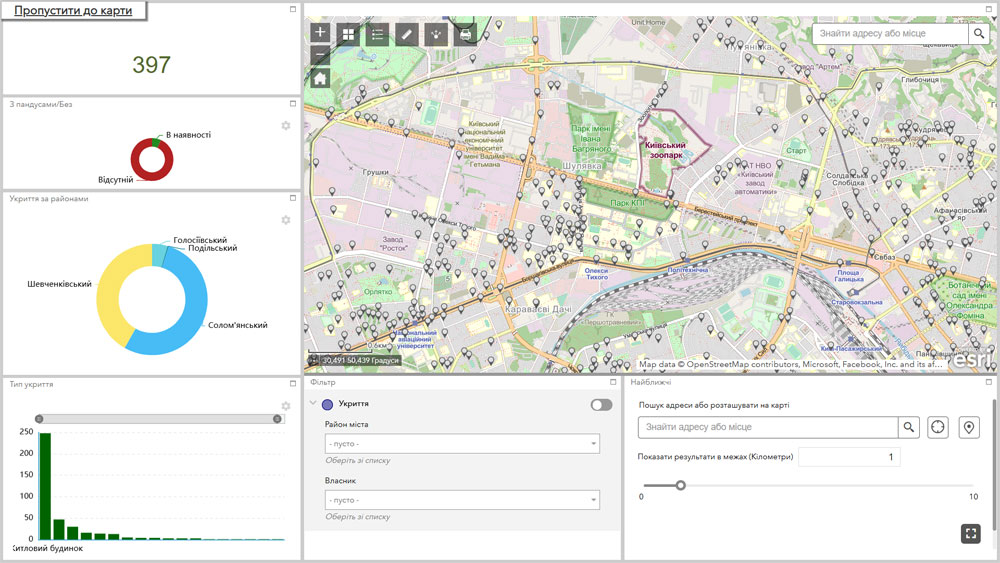
Task: Open the Район міста dropdown
Action: point(462,443)
